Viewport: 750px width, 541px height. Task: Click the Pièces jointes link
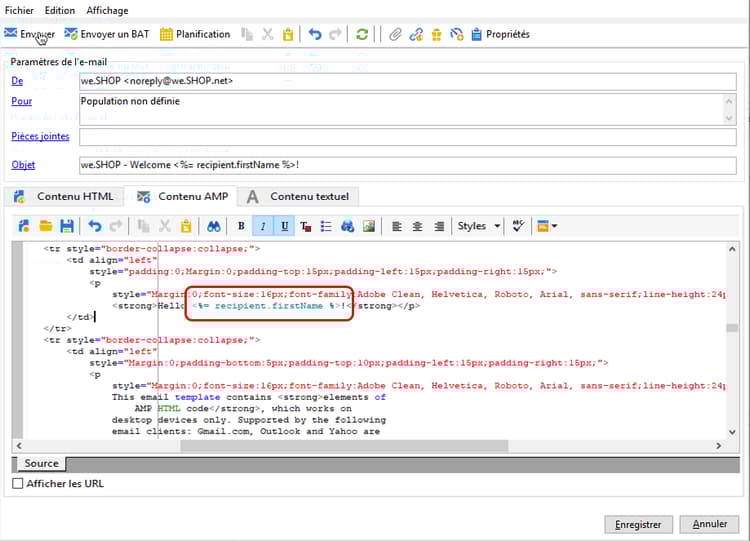pos(40,136)
